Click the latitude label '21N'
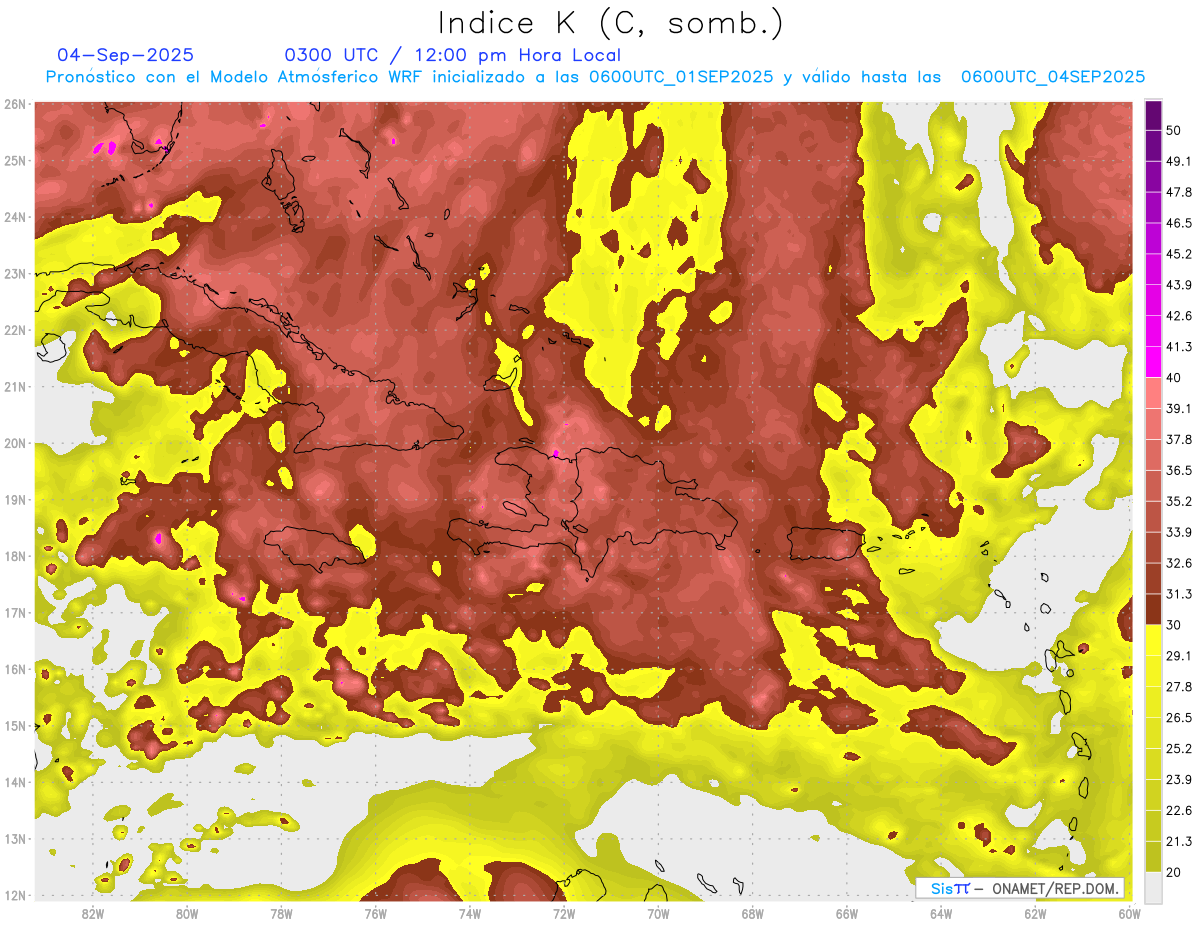Screen dimensions: 1200x927 15,386
